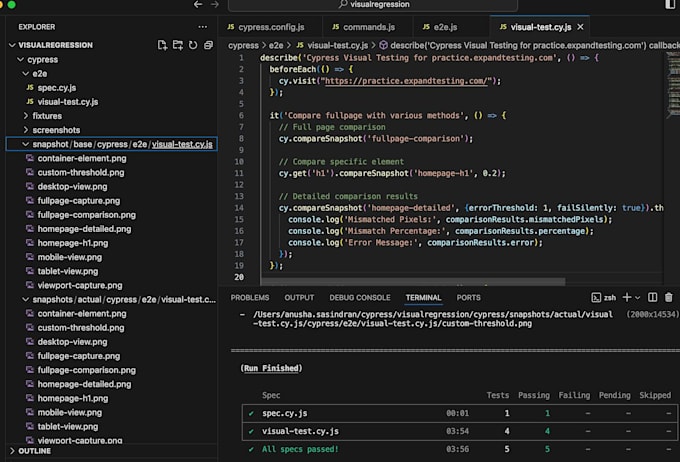Open the DEBUG CONSOLE panel tab
680x462 pixels.
click(x=360, y=298)
